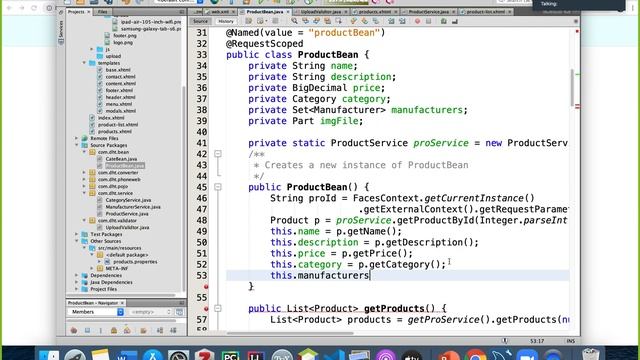
Task: Toggle Fully Qualified Names in Navigator
Action: 143,330
